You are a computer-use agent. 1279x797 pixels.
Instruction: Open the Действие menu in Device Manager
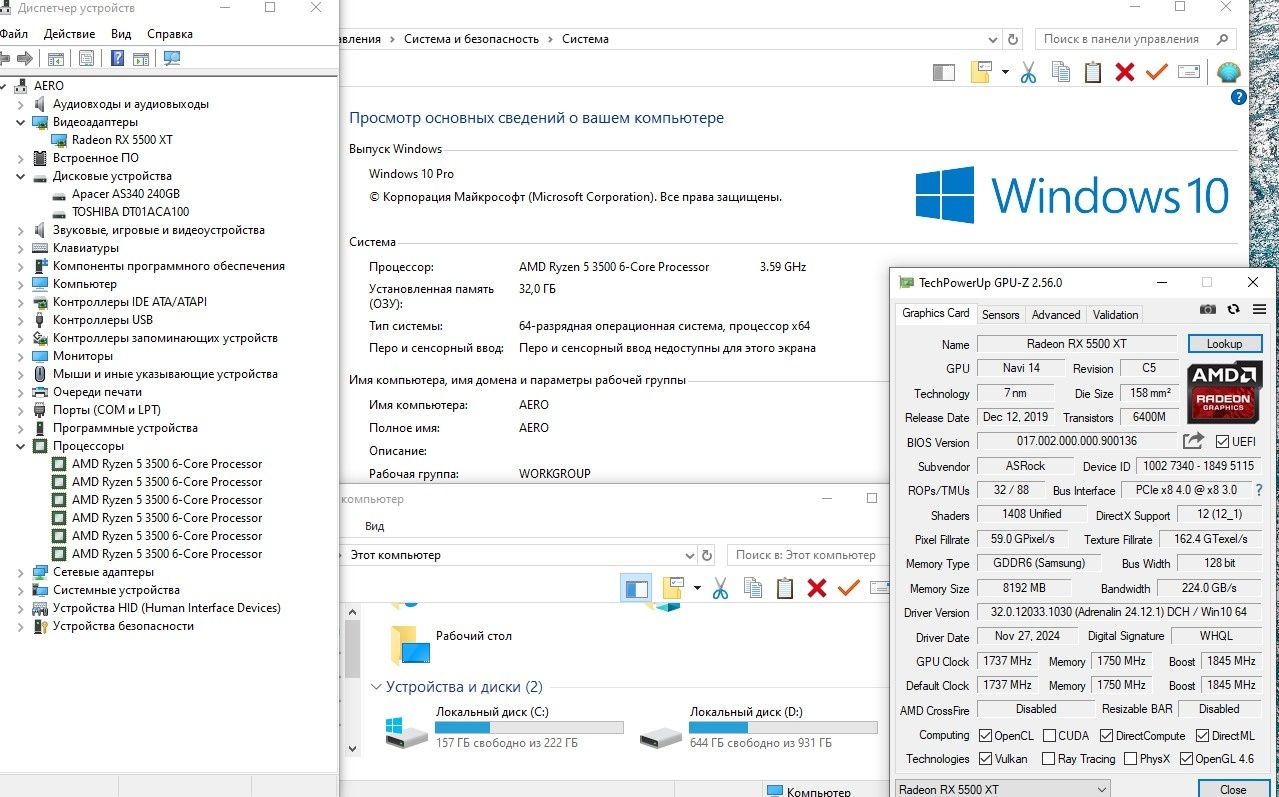click(70, 34)
